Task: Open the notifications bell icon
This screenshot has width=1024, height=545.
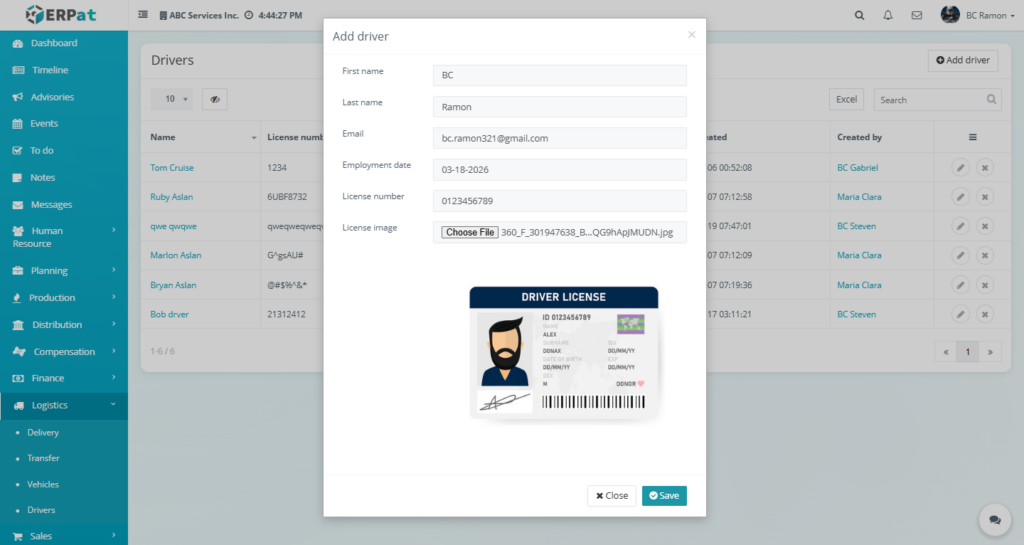Action: (888, 15)
